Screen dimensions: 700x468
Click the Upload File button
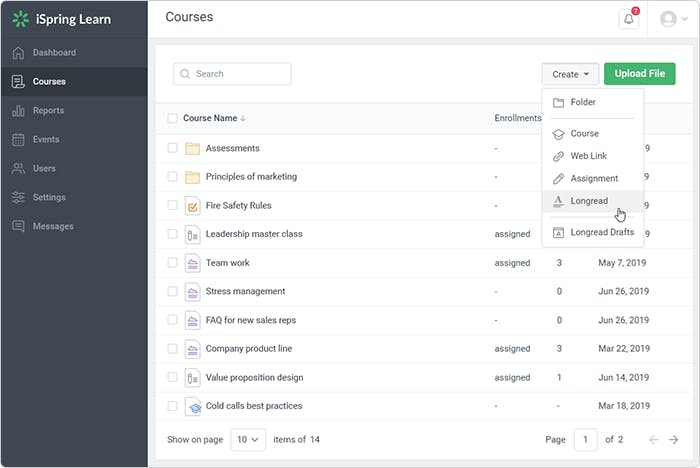point(639,74)
